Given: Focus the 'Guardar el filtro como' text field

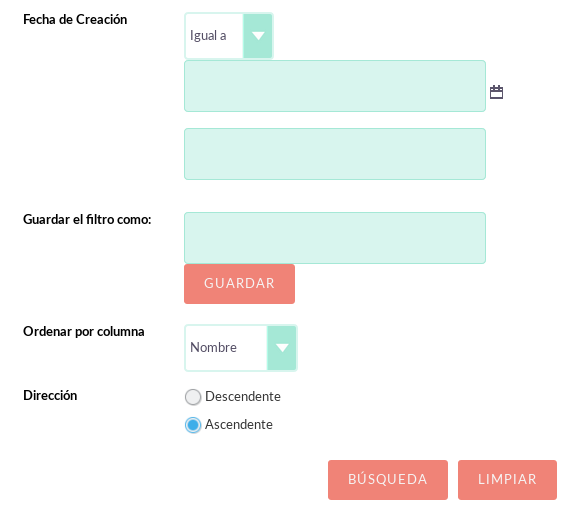Looking at the screenshot, I should pyautogui.click(x=335, y=238).
